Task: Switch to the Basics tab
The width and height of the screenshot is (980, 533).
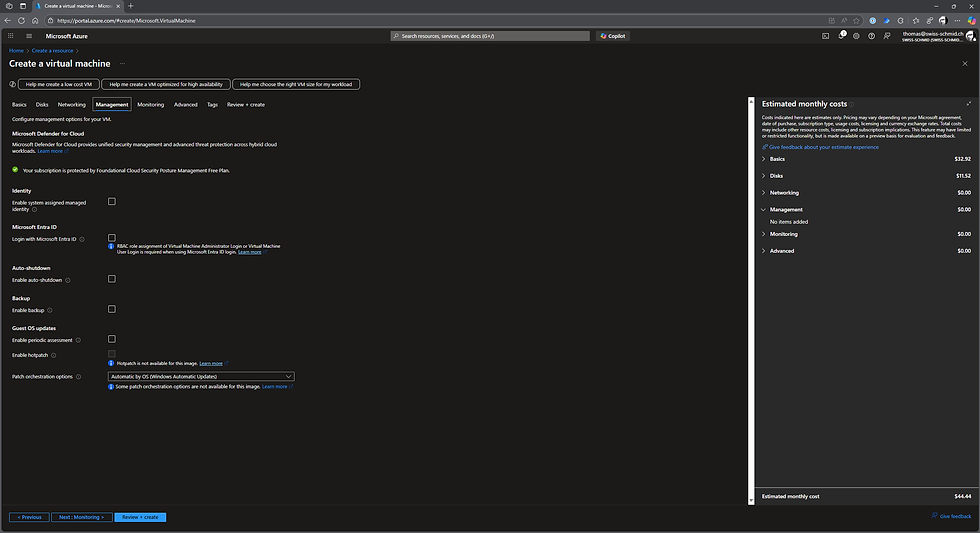Action: (x=19, y=105)
